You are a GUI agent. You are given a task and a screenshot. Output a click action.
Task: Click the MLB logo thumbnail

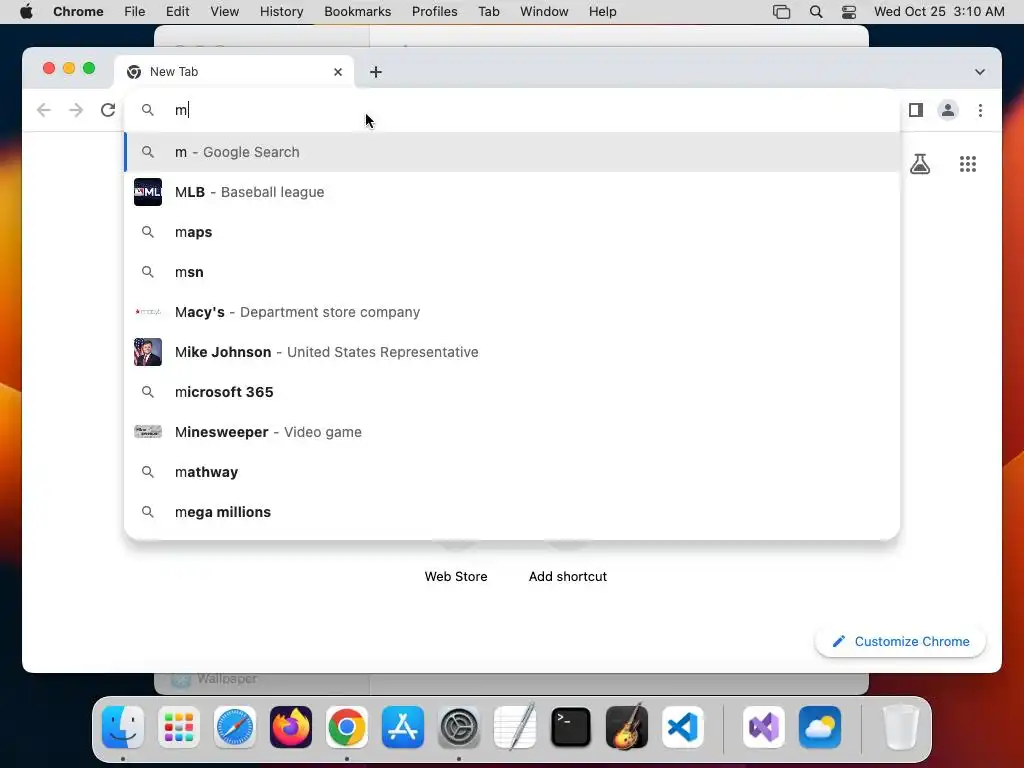pos(148,192)
